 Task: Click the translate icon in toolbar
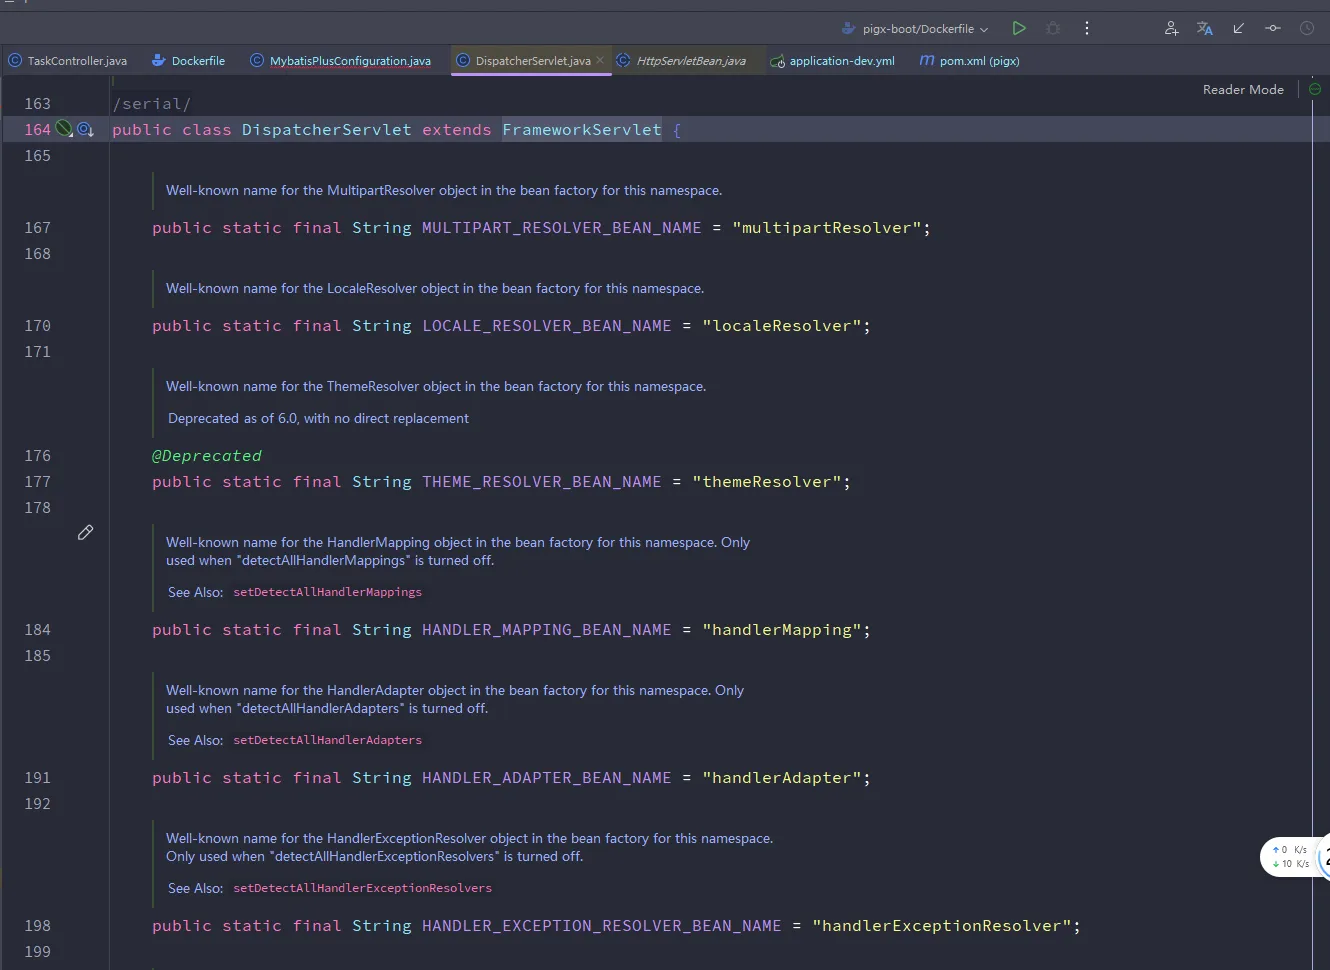pos(1205,28)
